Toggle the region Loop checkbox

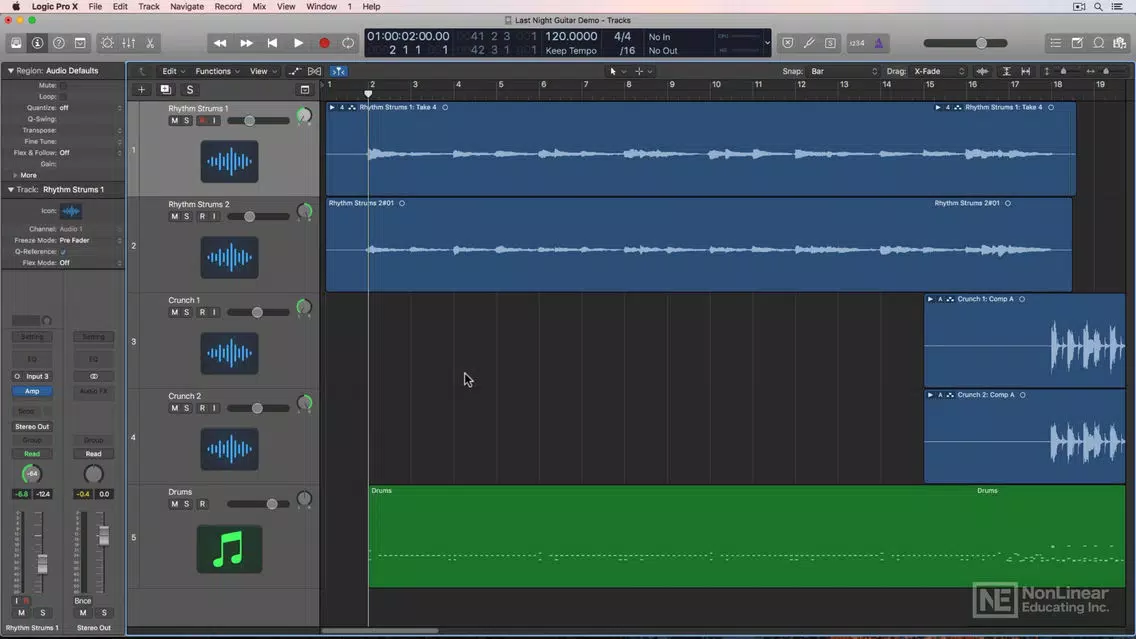63,96
